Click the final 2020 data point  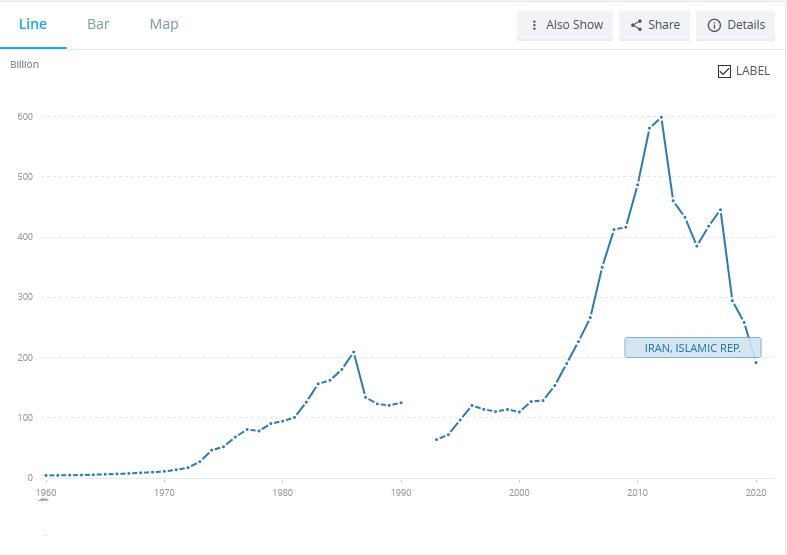[756, 362]
